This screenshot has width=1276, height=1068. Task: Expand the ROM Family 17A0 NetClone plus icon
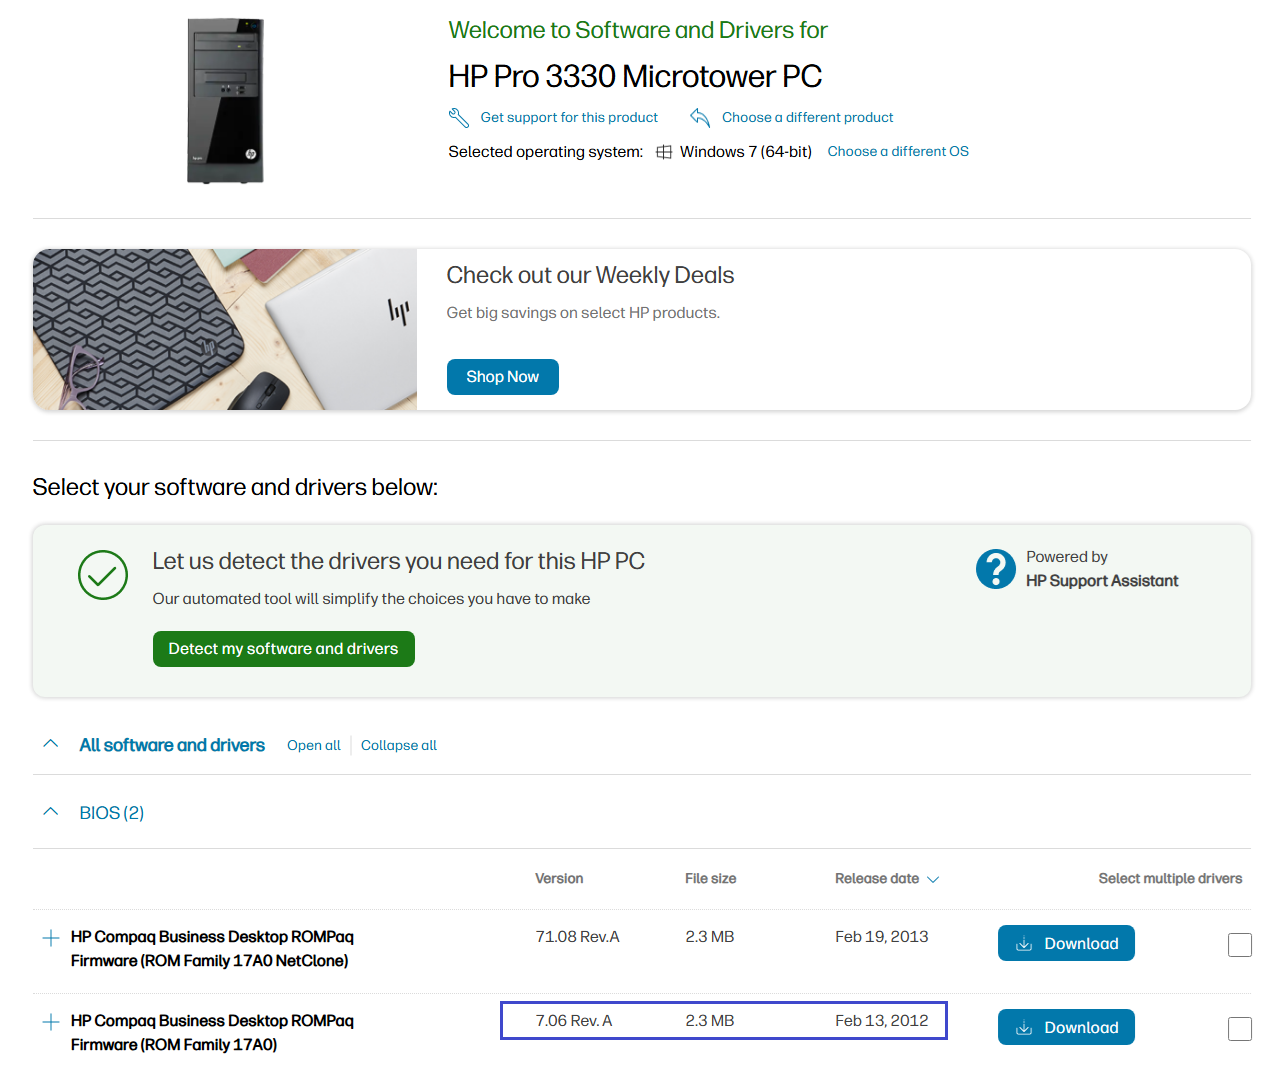51,938
